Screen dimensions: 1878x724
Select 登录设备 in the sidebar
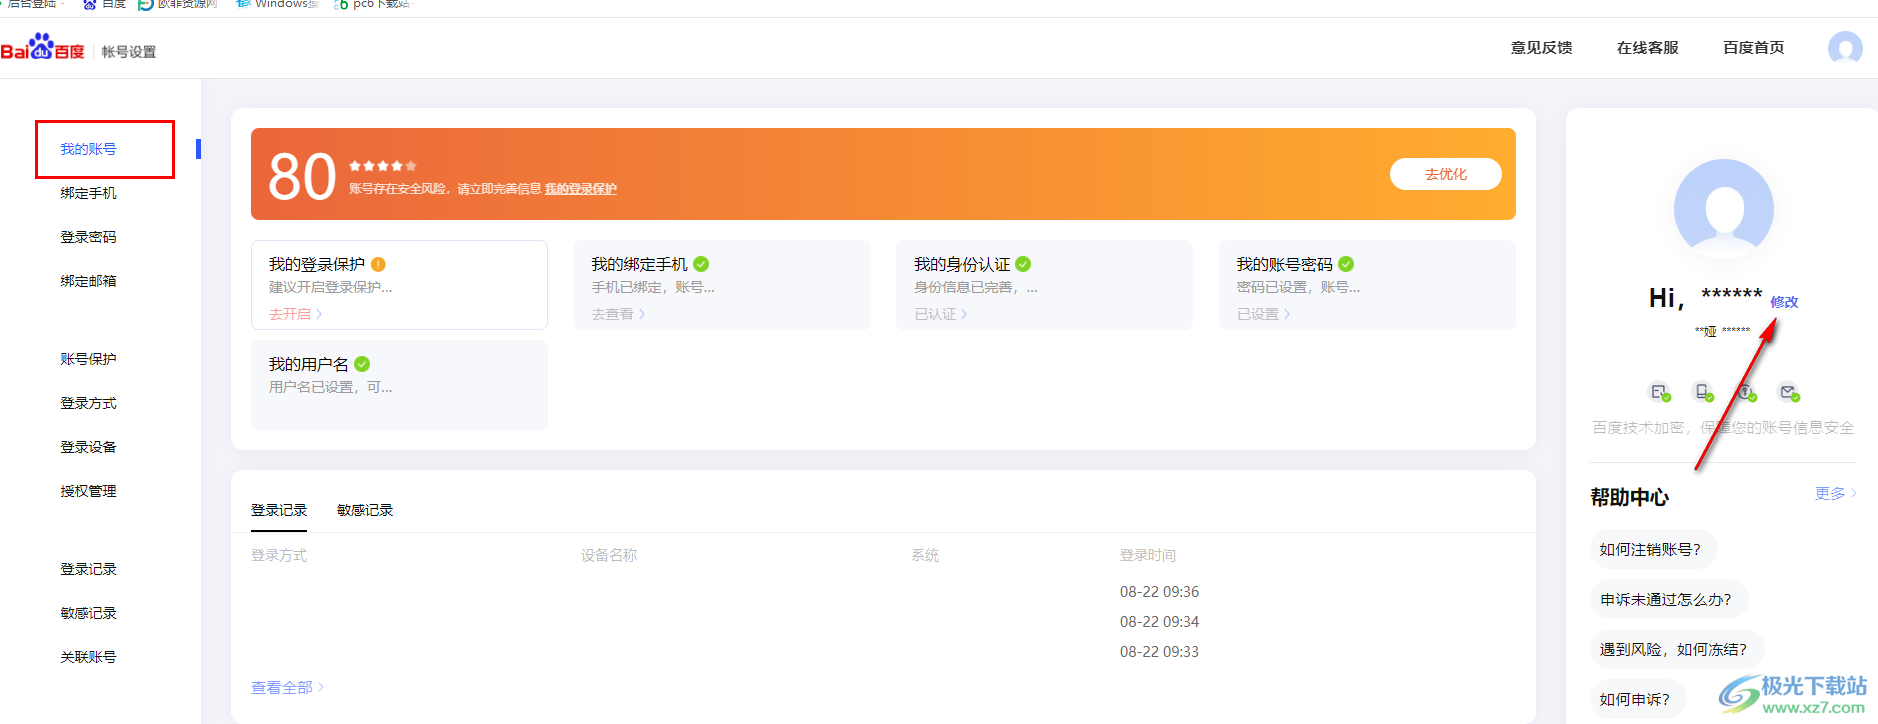point(88,447)
